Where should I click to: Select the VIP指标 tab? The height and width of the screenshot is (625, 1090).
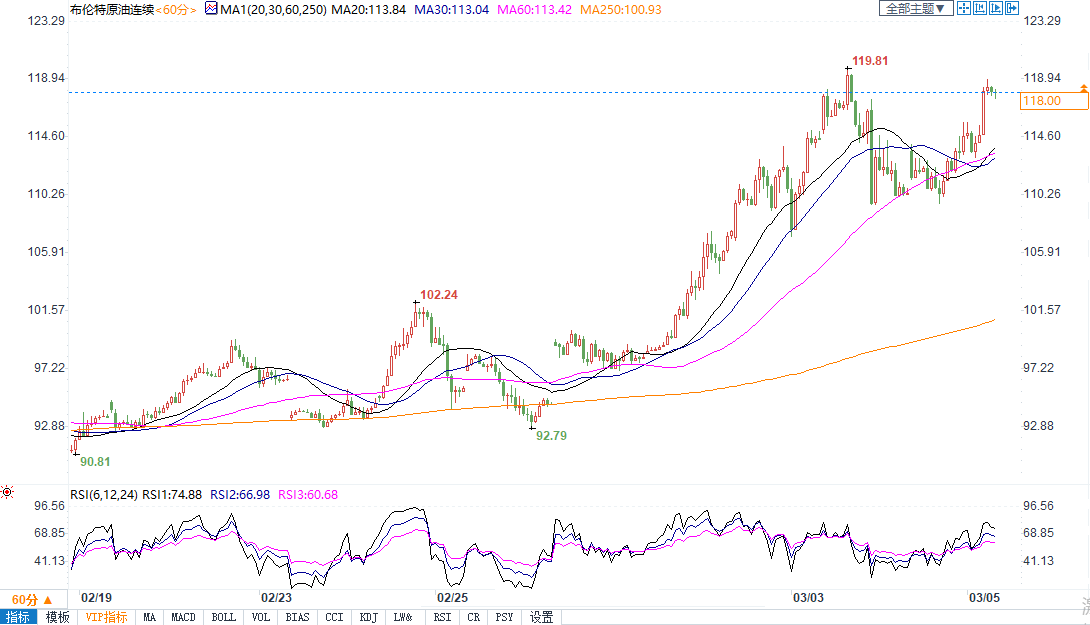coord(106,617)
